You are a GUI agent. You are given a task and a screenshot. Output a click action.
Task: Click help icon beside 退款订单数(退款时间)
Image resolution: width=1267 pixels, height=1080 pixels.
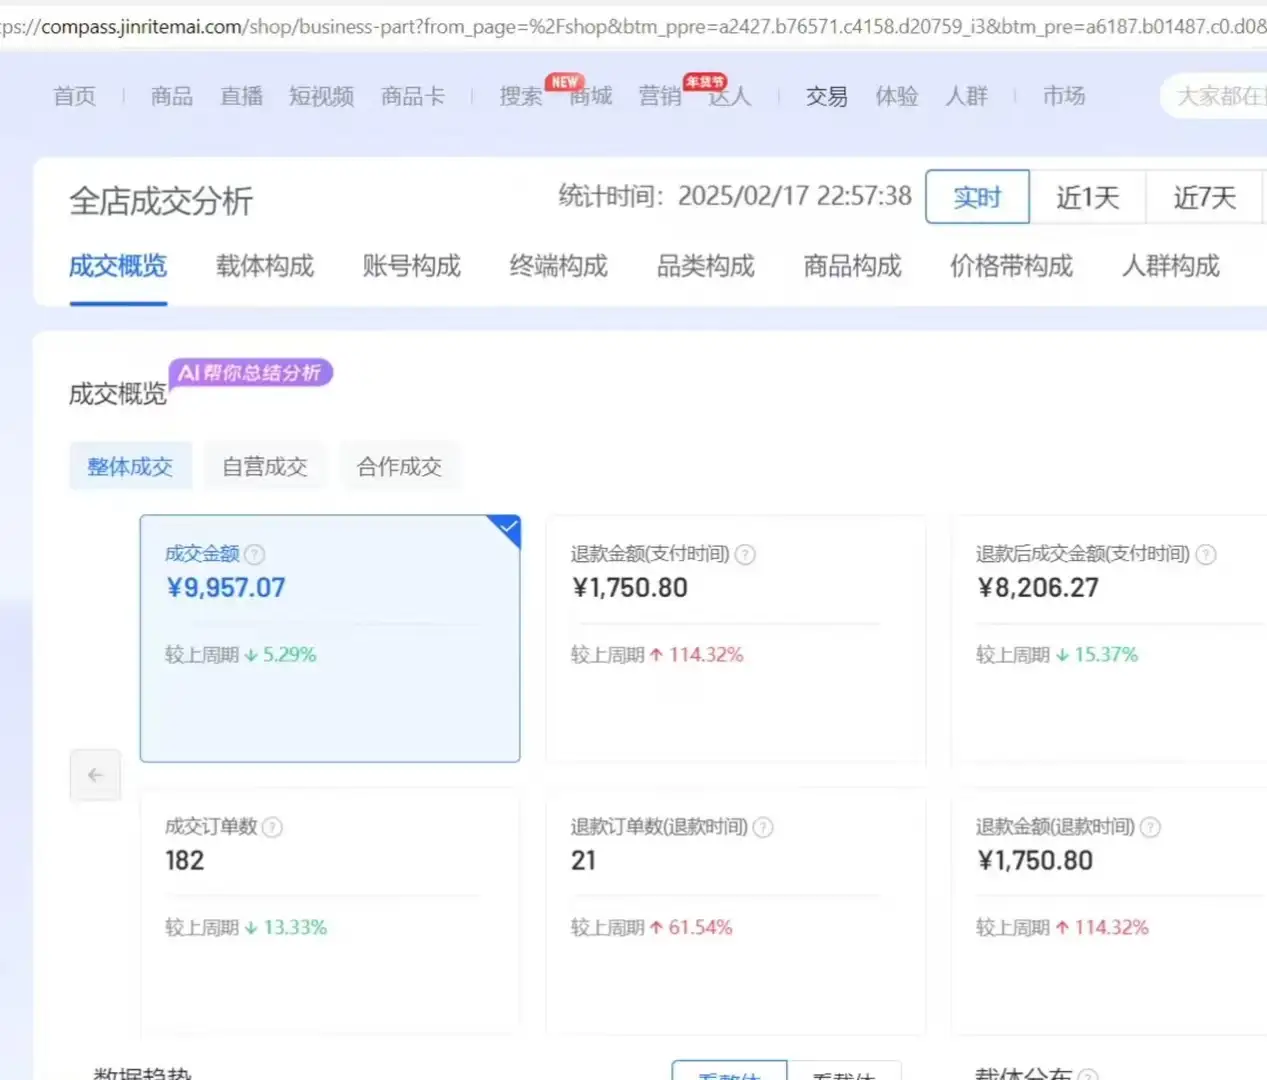click(763, 827)
